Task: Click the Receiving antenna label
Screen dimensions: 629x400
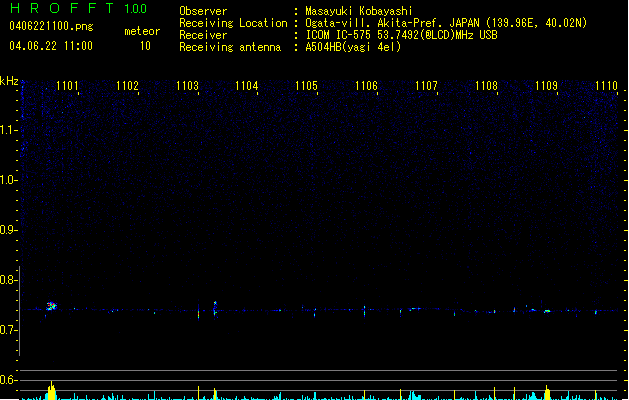Action: 230,47
